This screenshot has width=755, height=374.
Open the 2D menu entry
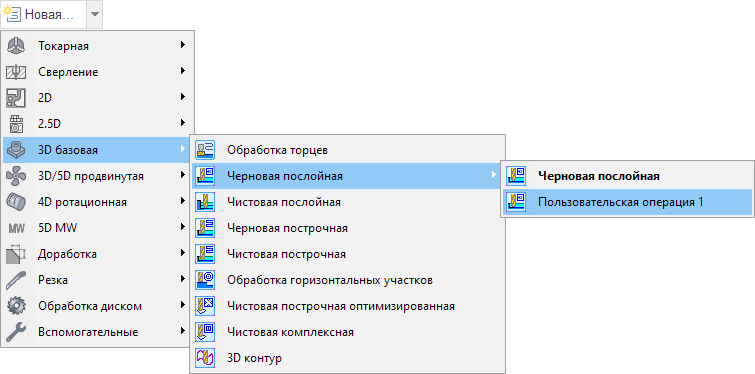98,98
